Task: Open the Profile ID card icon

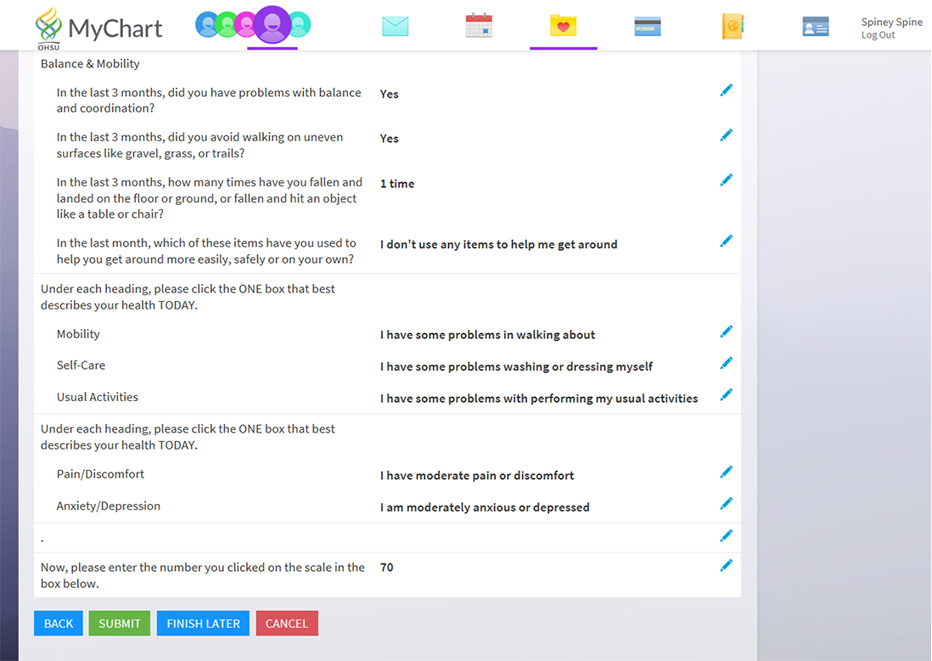Action: click(815, 27)
